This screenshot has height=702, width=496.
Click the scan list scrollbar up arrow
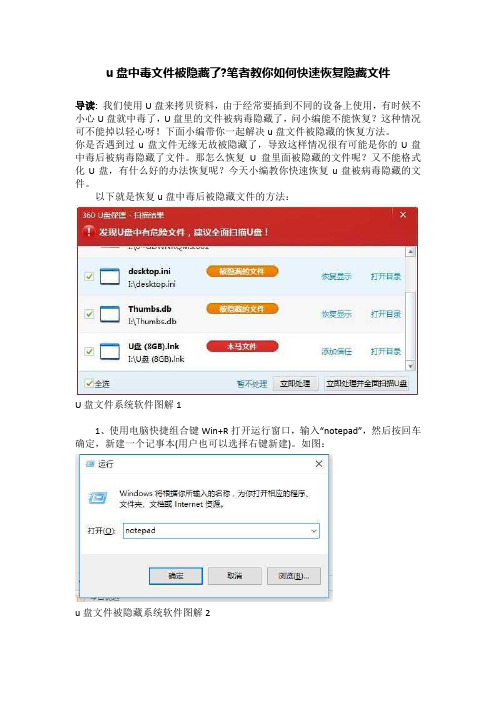[410, 252]
